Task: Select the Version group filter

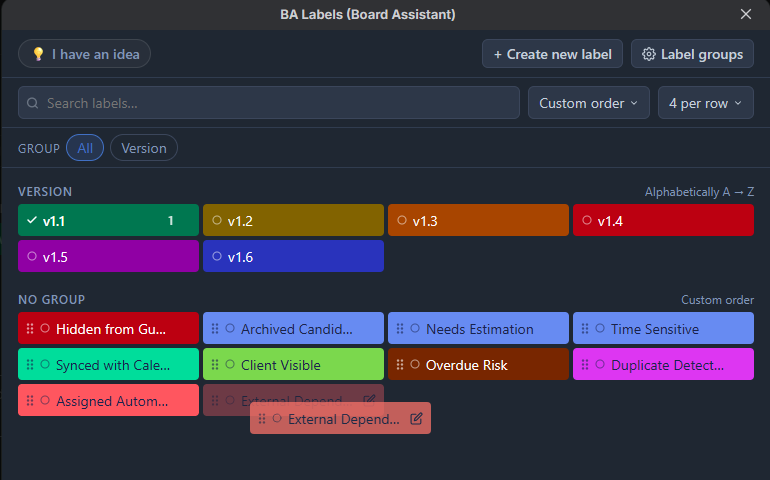Action: 144,148
